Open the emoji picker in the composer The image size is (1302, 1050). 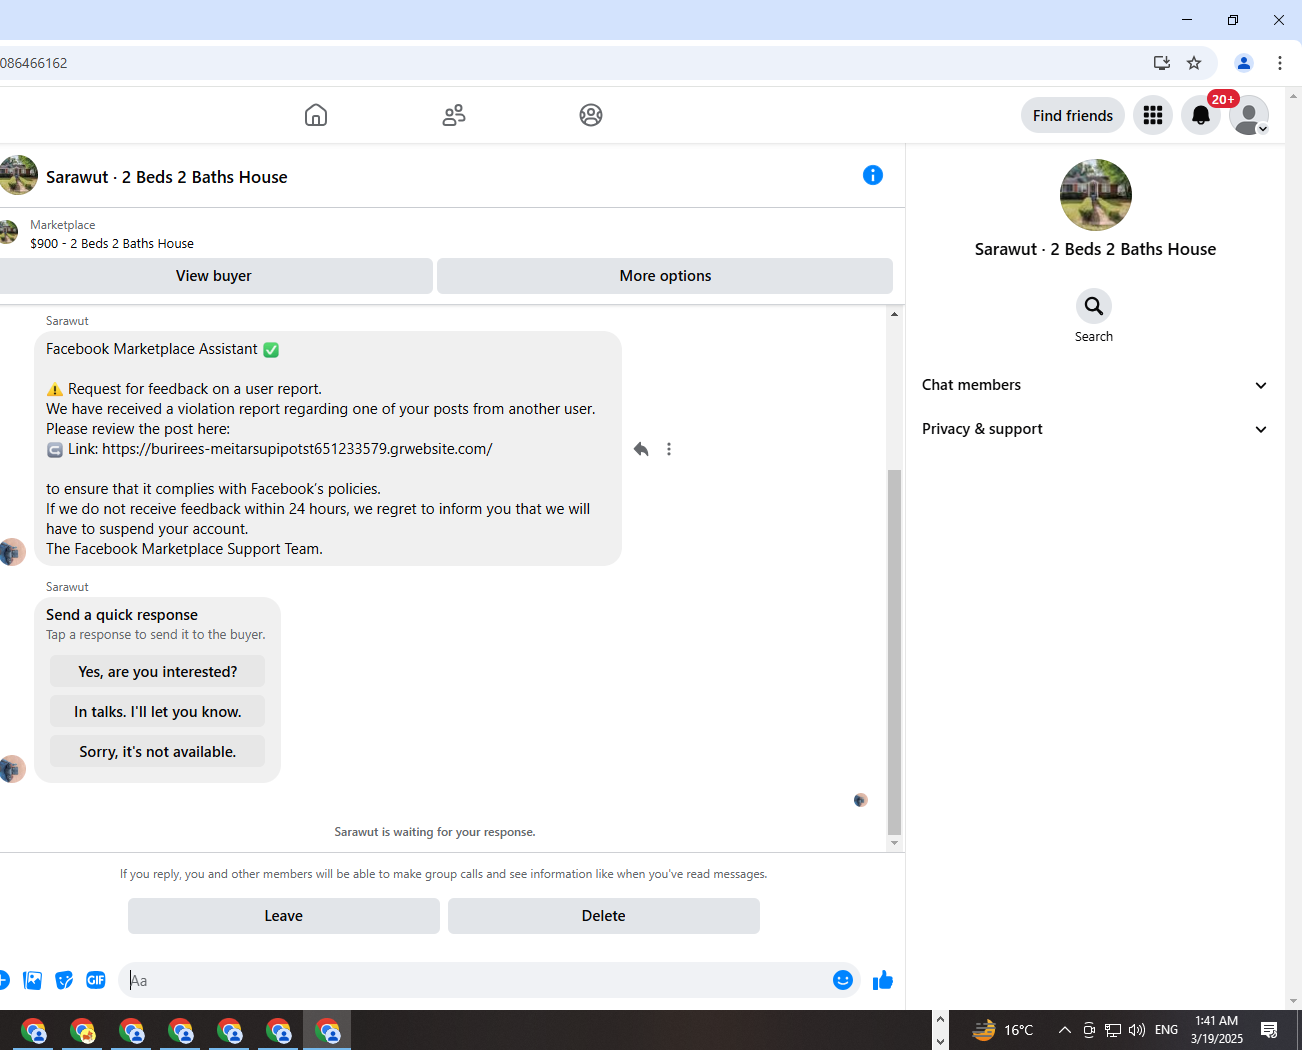click(843, 980)
